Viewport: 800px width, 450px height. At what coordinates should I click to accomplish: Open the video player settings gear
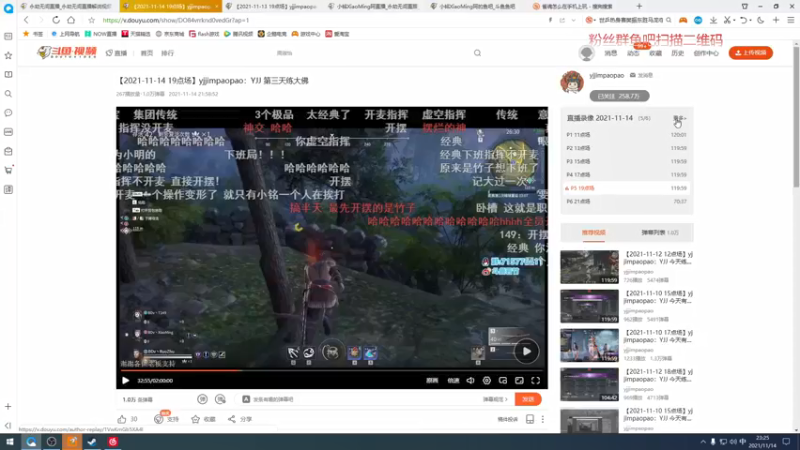(x=487, y=380)
